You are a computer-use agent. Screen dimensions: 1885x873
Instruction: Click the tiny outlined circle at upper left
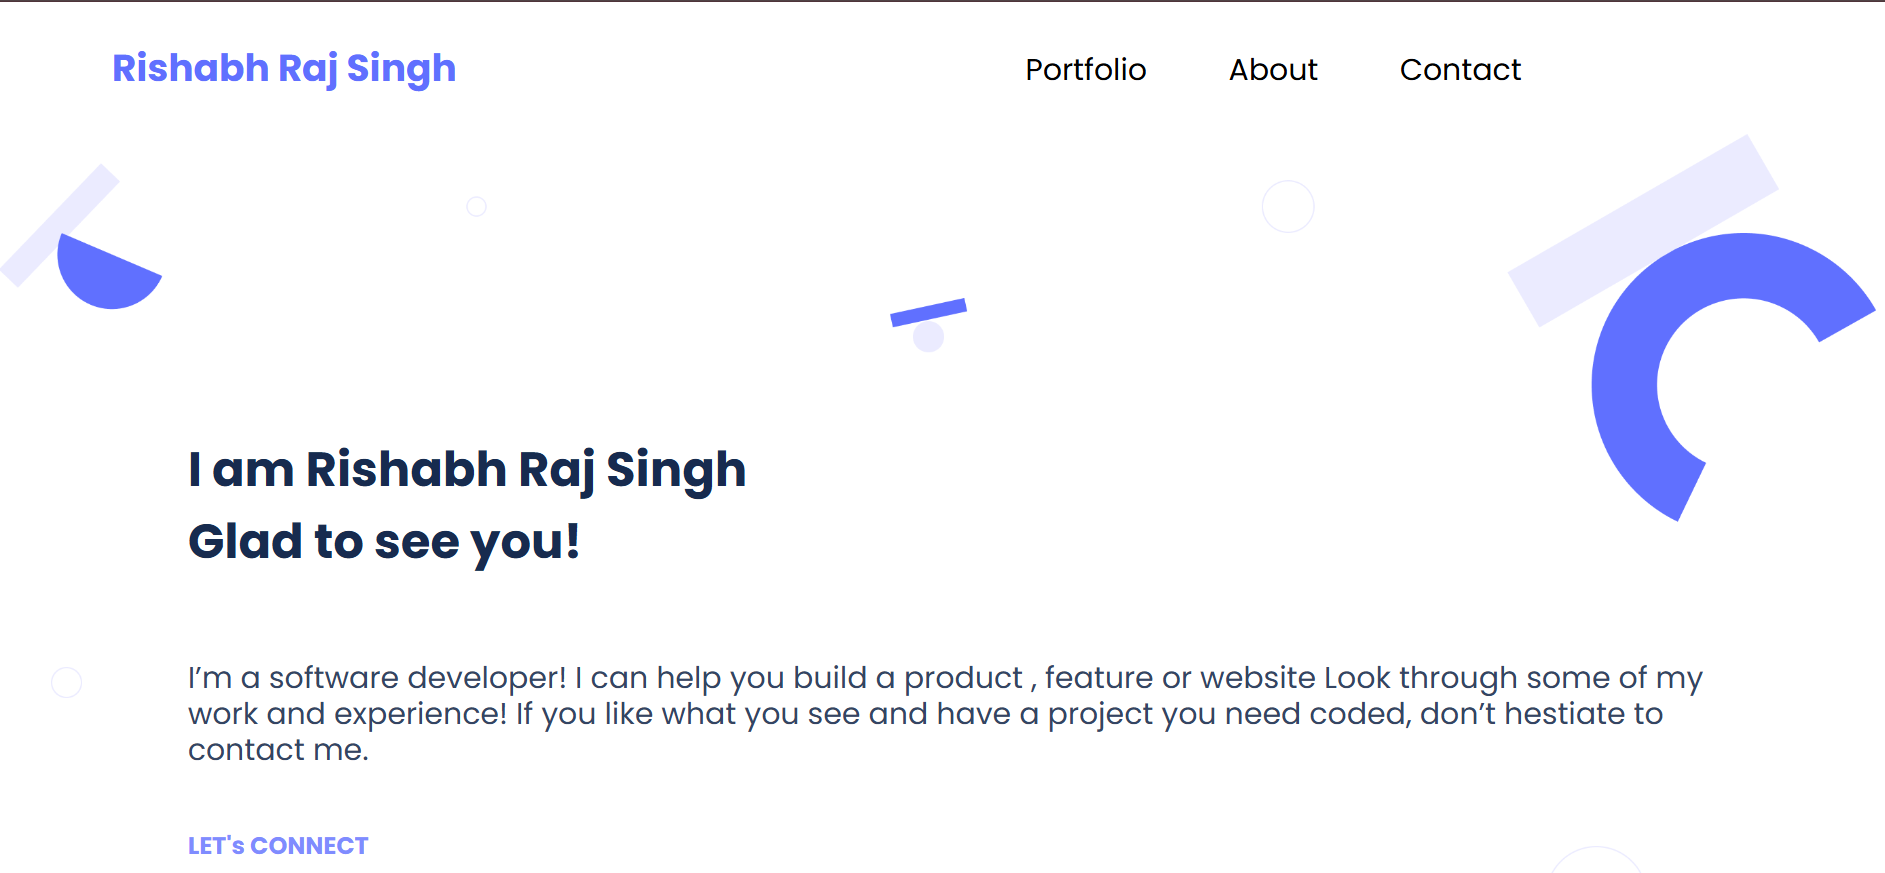click(477, 207)
